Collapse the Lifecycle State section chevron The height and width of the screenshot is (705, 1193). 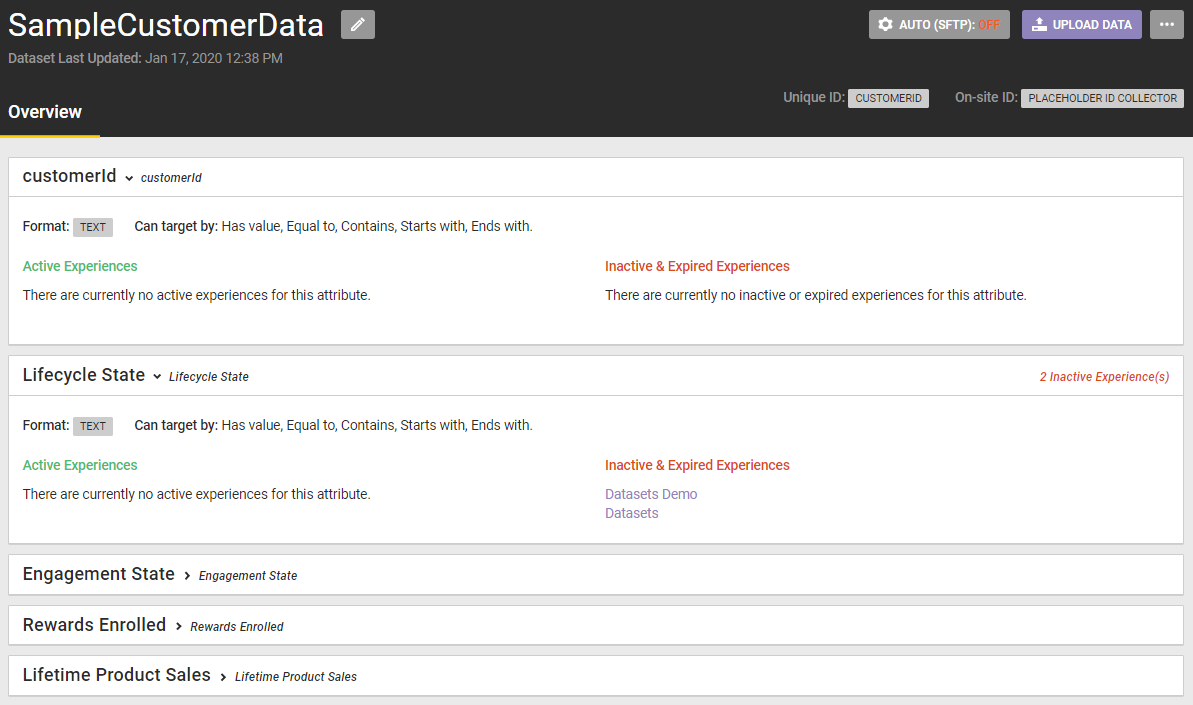(x=157, y=377)
